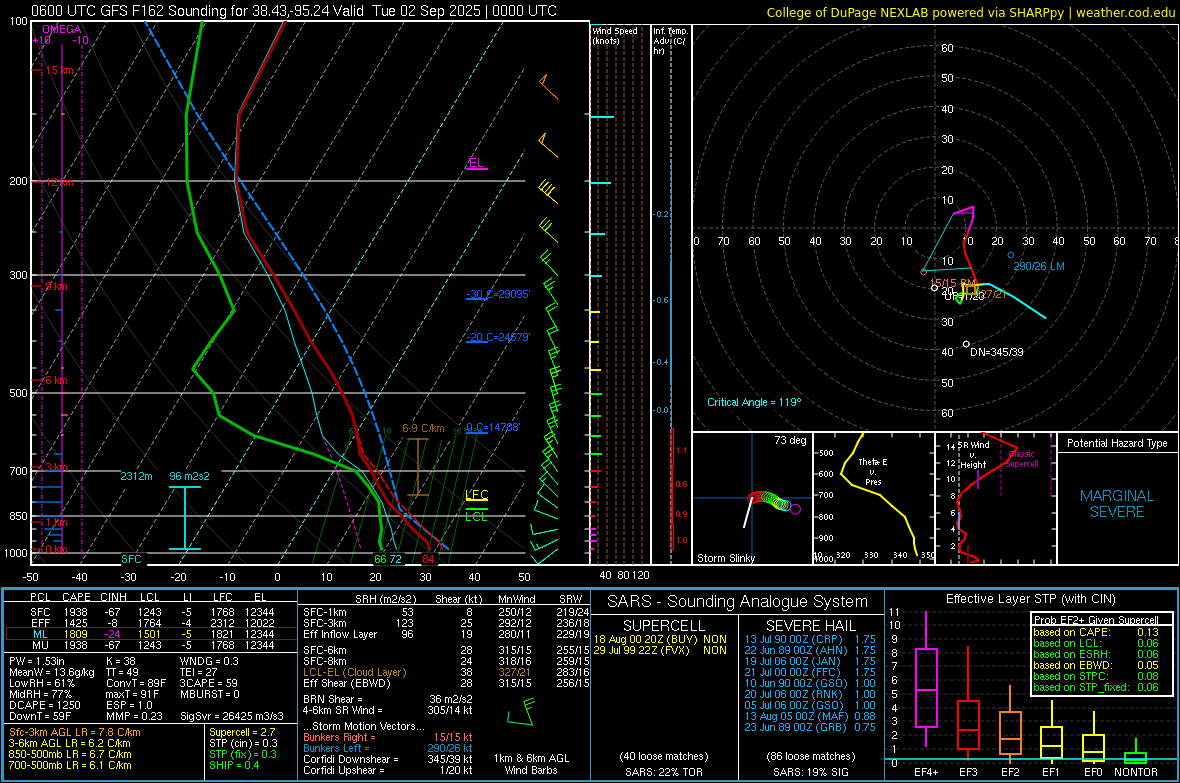Select the -30 C=29095' height label
Image resolution: width=1180 pixels, height=783 pixels.
[x=498, y=294]
